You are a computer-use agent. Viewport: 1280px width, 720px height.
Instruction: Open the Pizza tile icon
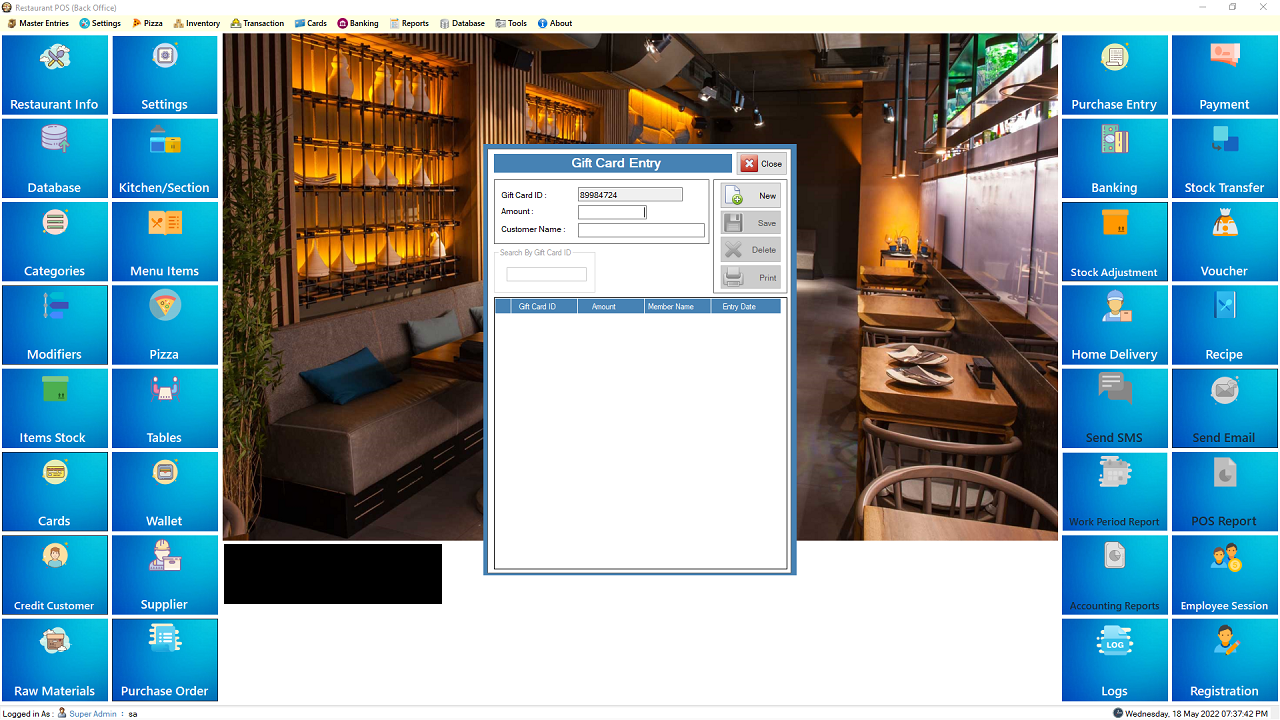point(164,325)
